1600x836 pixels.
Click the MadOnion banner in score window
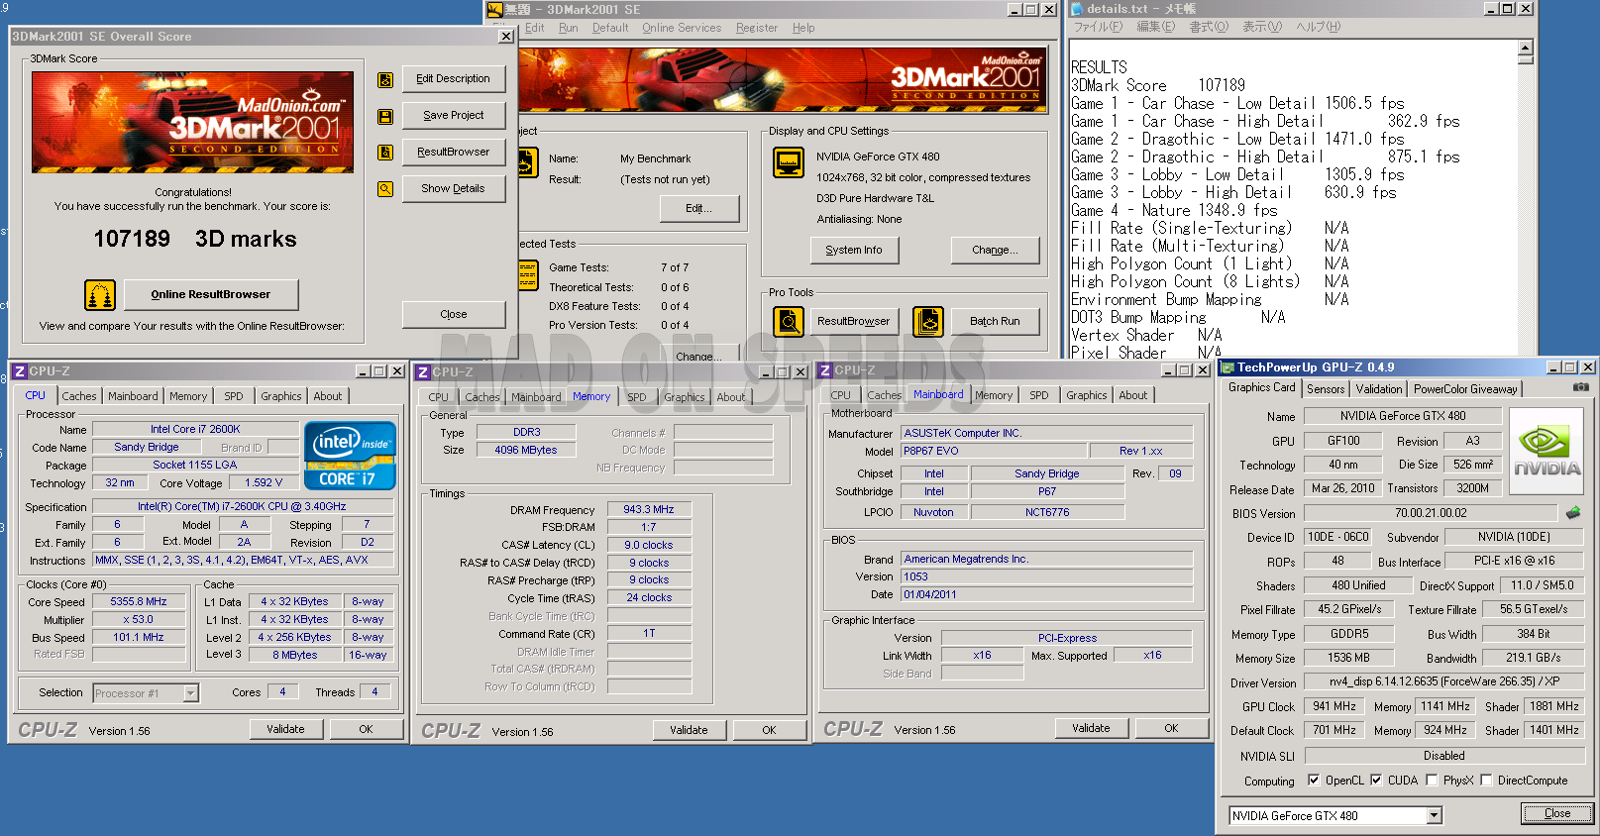(193, 122)
